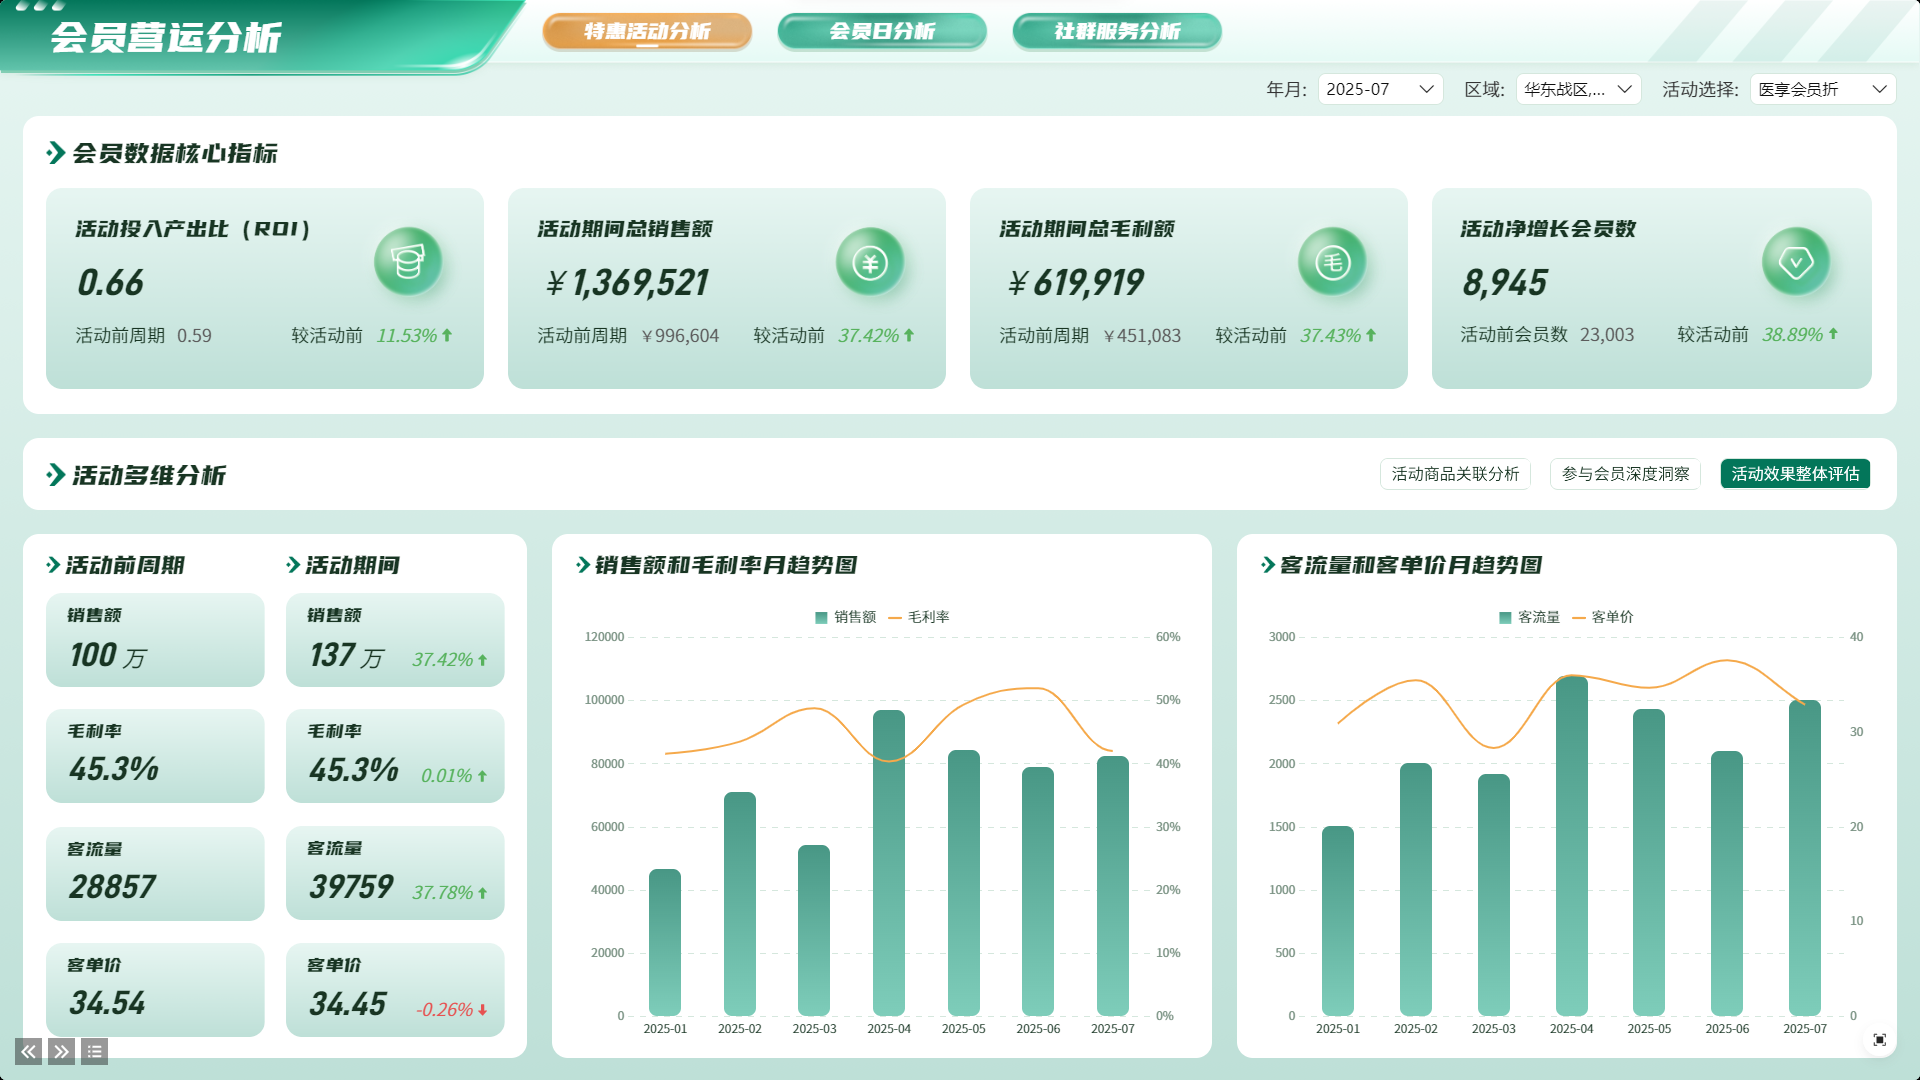This screenshot has width=1920, height=1080.
Task: Click 活动商品关联分析 button
Action: [1454, 474]
